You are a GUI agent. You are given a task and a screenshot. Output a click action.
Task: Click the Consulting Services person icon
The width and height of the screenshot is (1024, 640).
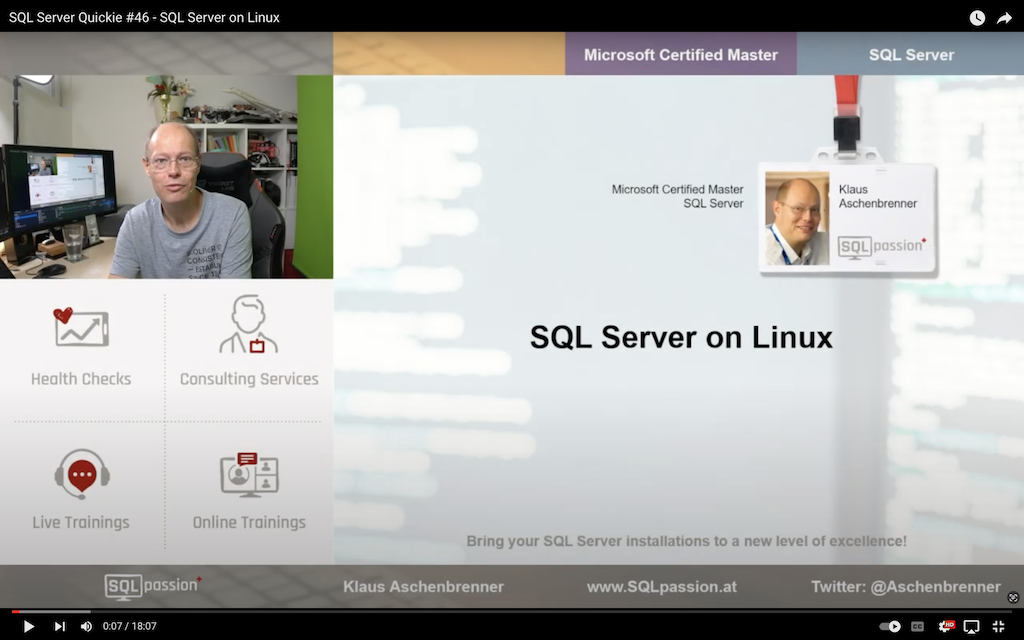(249, 324)
